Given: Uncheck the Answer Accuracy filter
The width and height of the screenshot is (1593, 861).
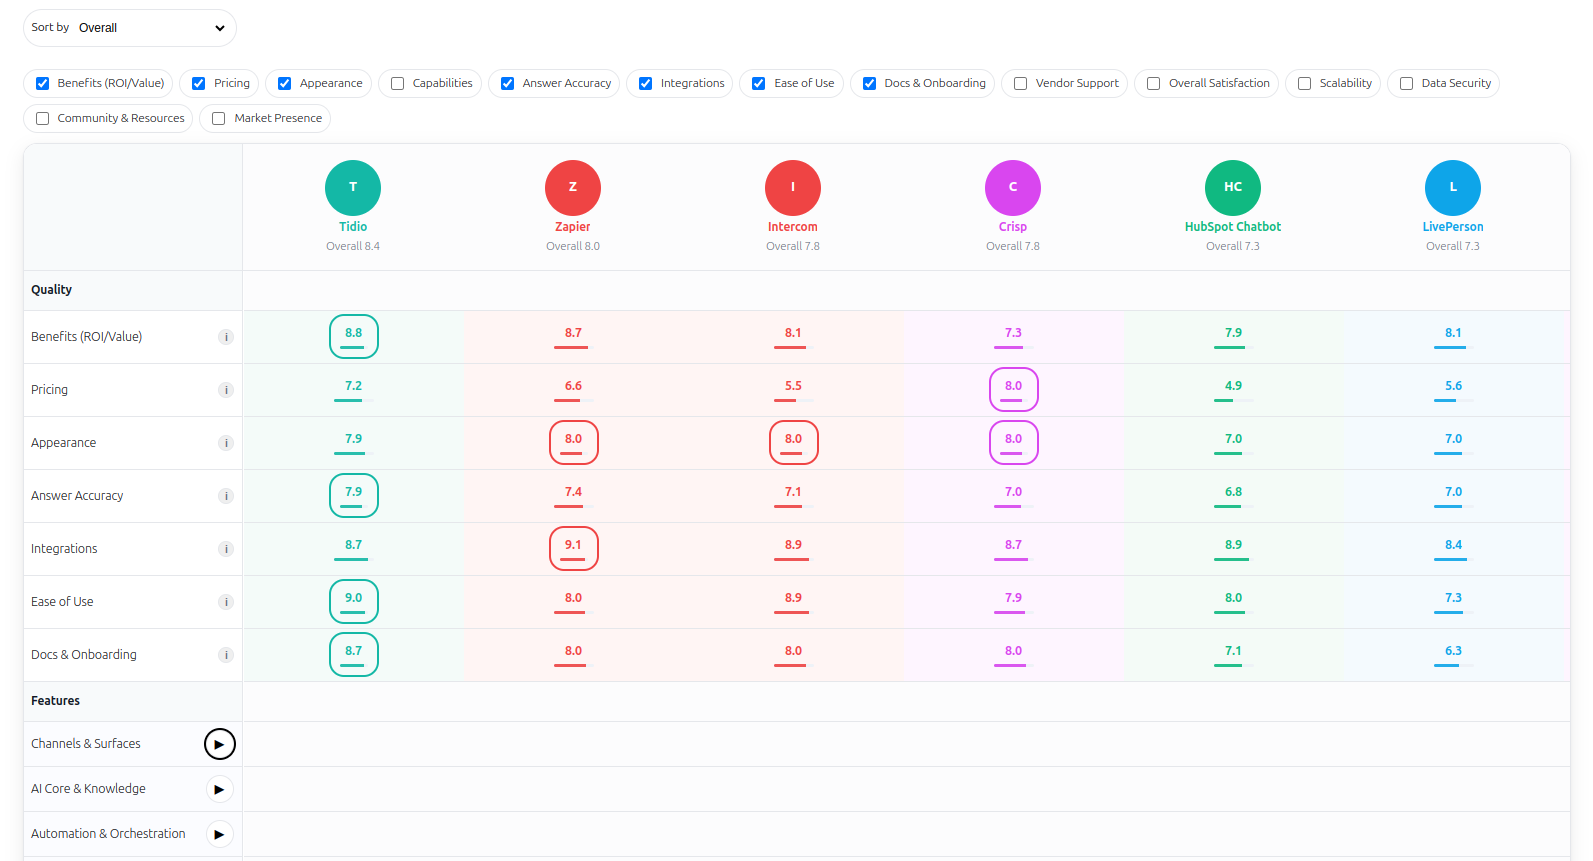Looking at the screenshot, I should click(508, 84).
